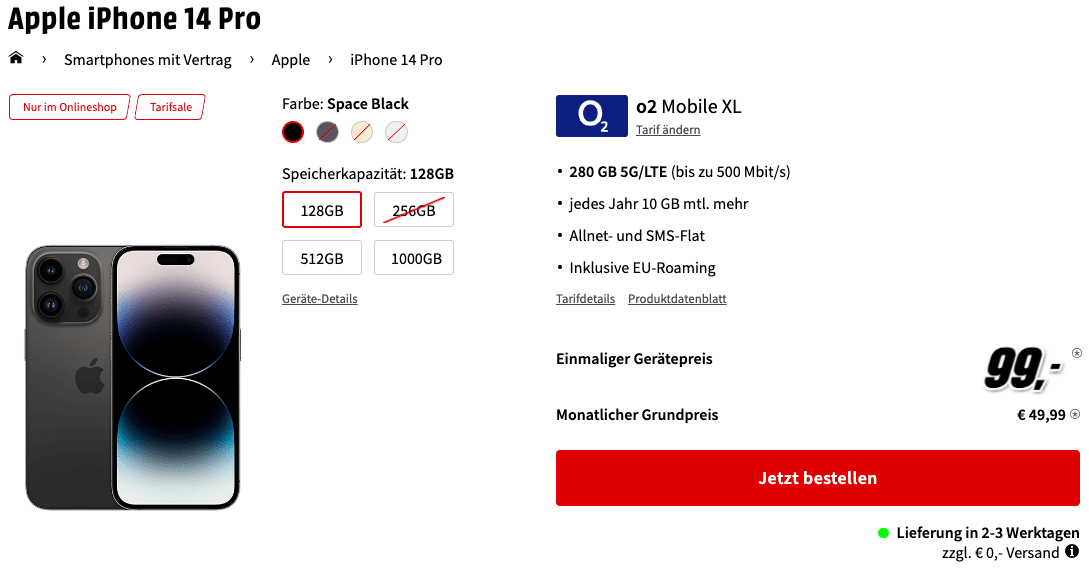Choose 128GB storage option

322,210
